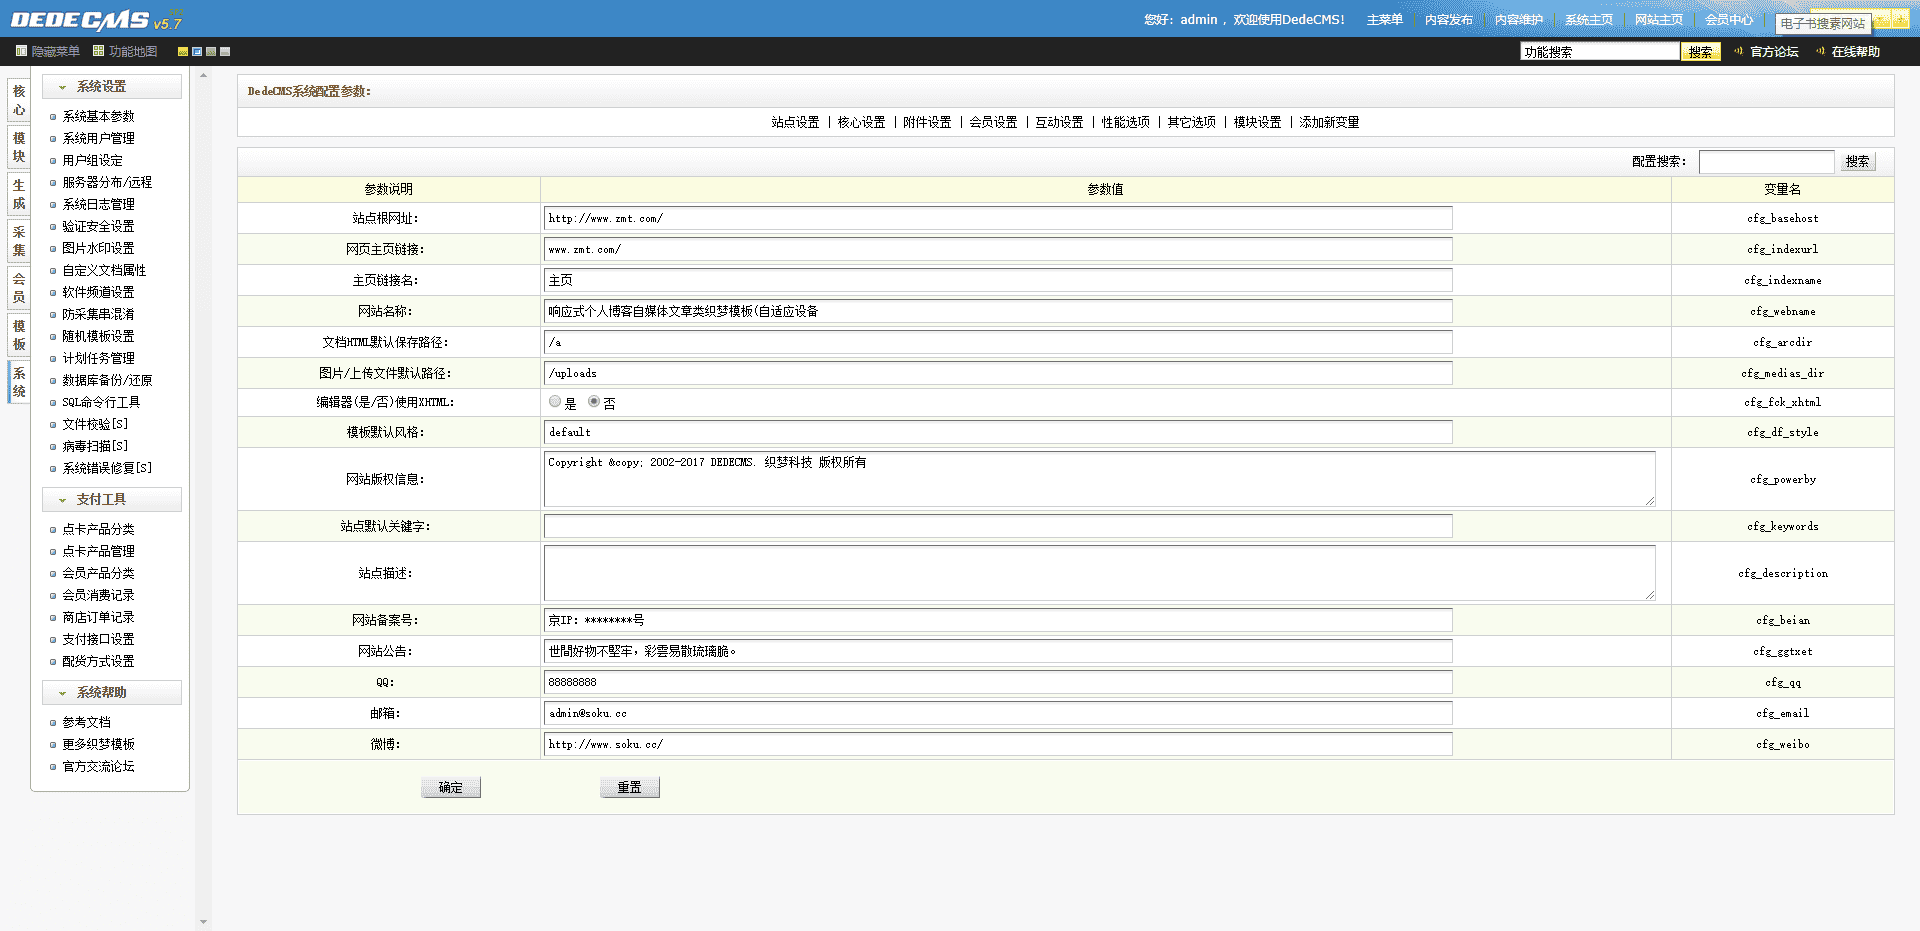Open 病毒扫描[S] in the sidebar
The image size is (1920, 931).
click(x=95, y=446)
